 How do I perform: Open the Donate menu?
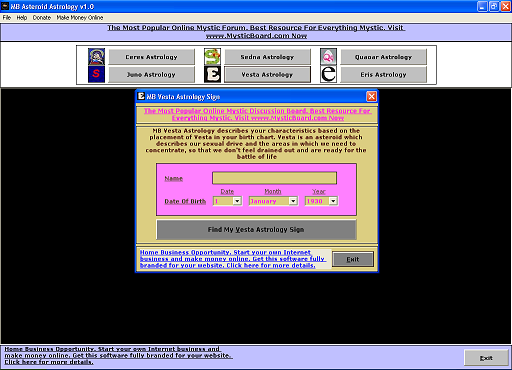coord(42,18)
